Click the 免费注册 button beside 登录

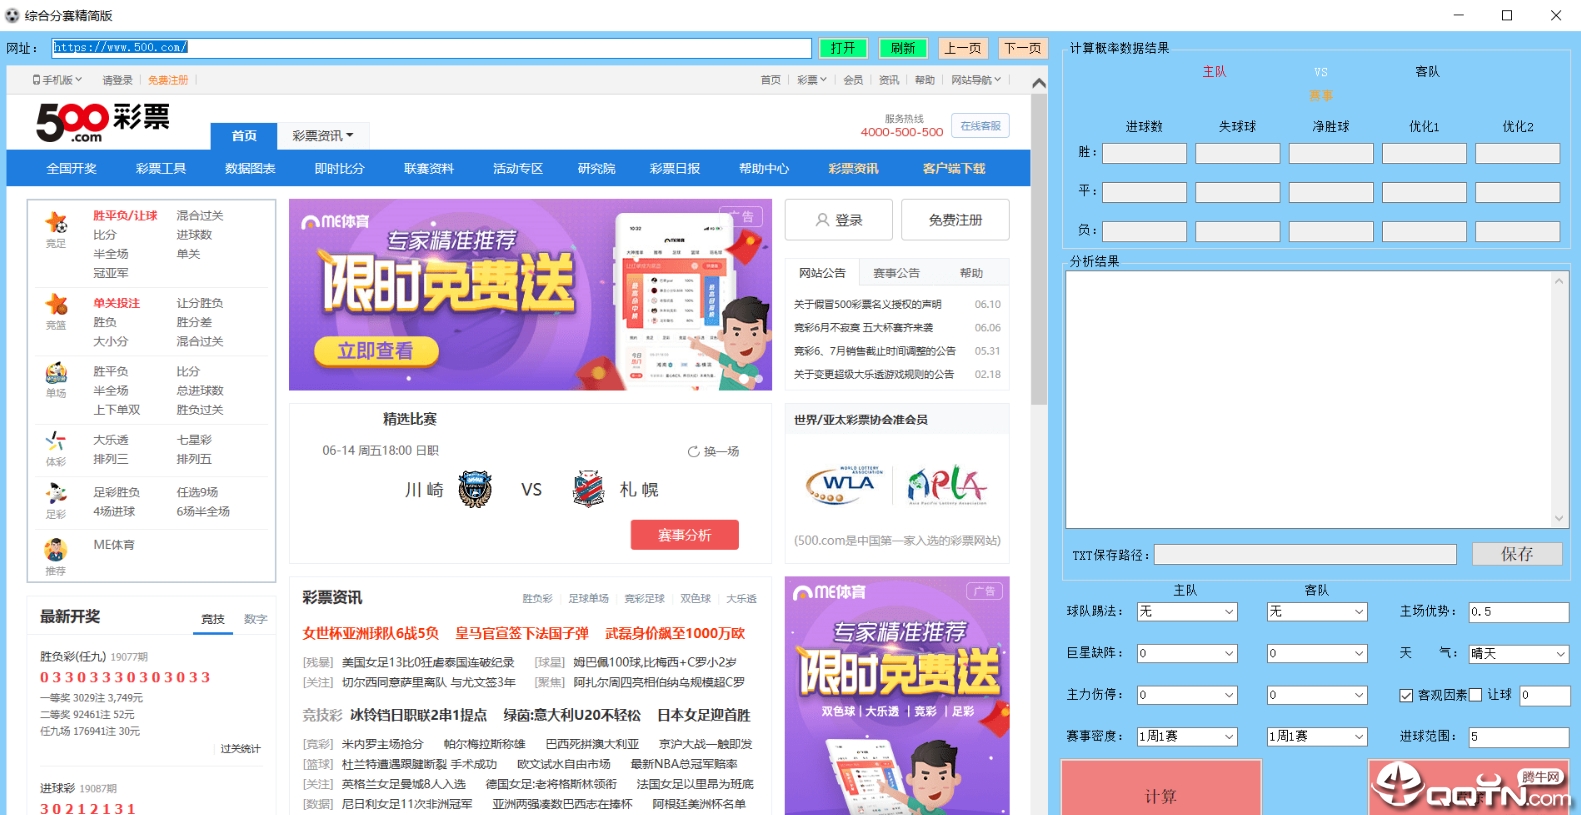click(955, 220)
